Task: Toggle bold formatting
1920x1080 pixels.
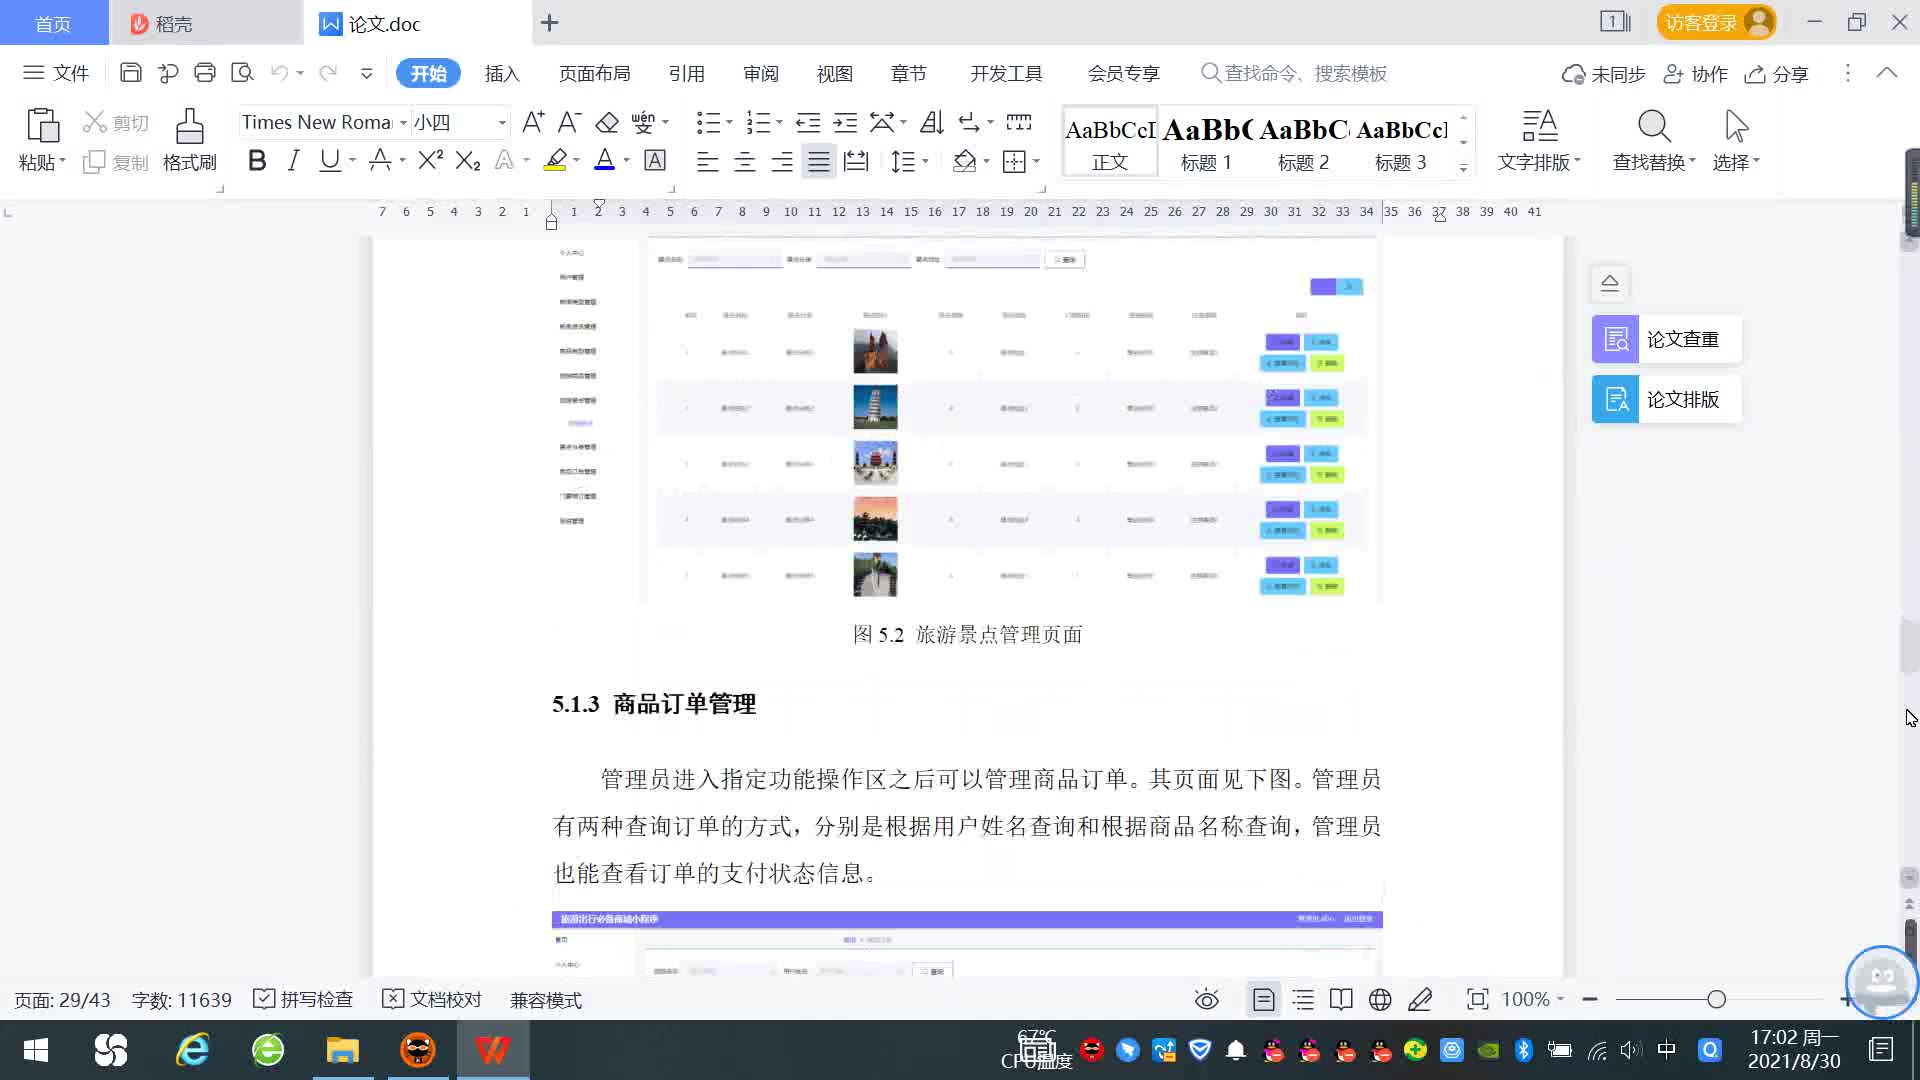Action: 257,160
